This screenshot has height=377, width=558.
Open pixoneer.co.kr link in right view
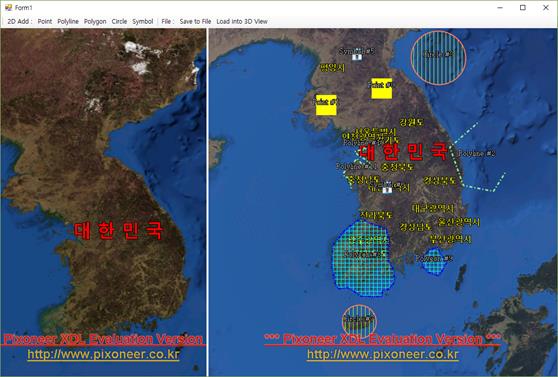[x=383, y=354]
